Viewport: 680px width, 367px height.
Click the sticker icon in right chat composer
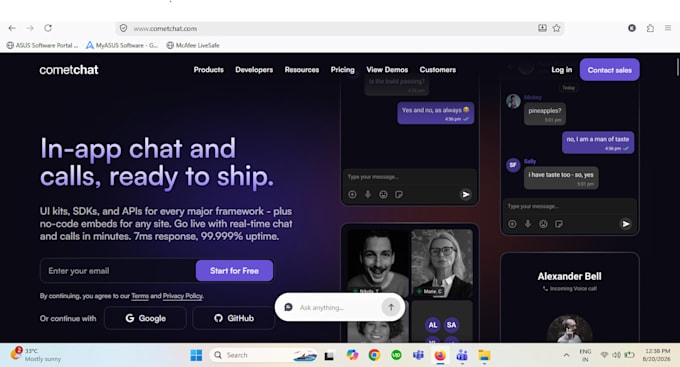(559, 224)
